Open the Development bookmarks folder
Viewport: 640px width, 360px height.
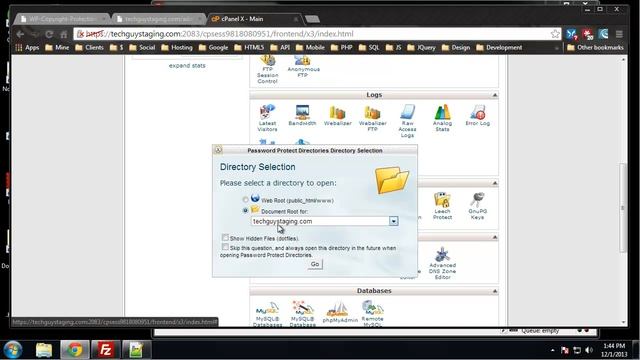point(499,48)
